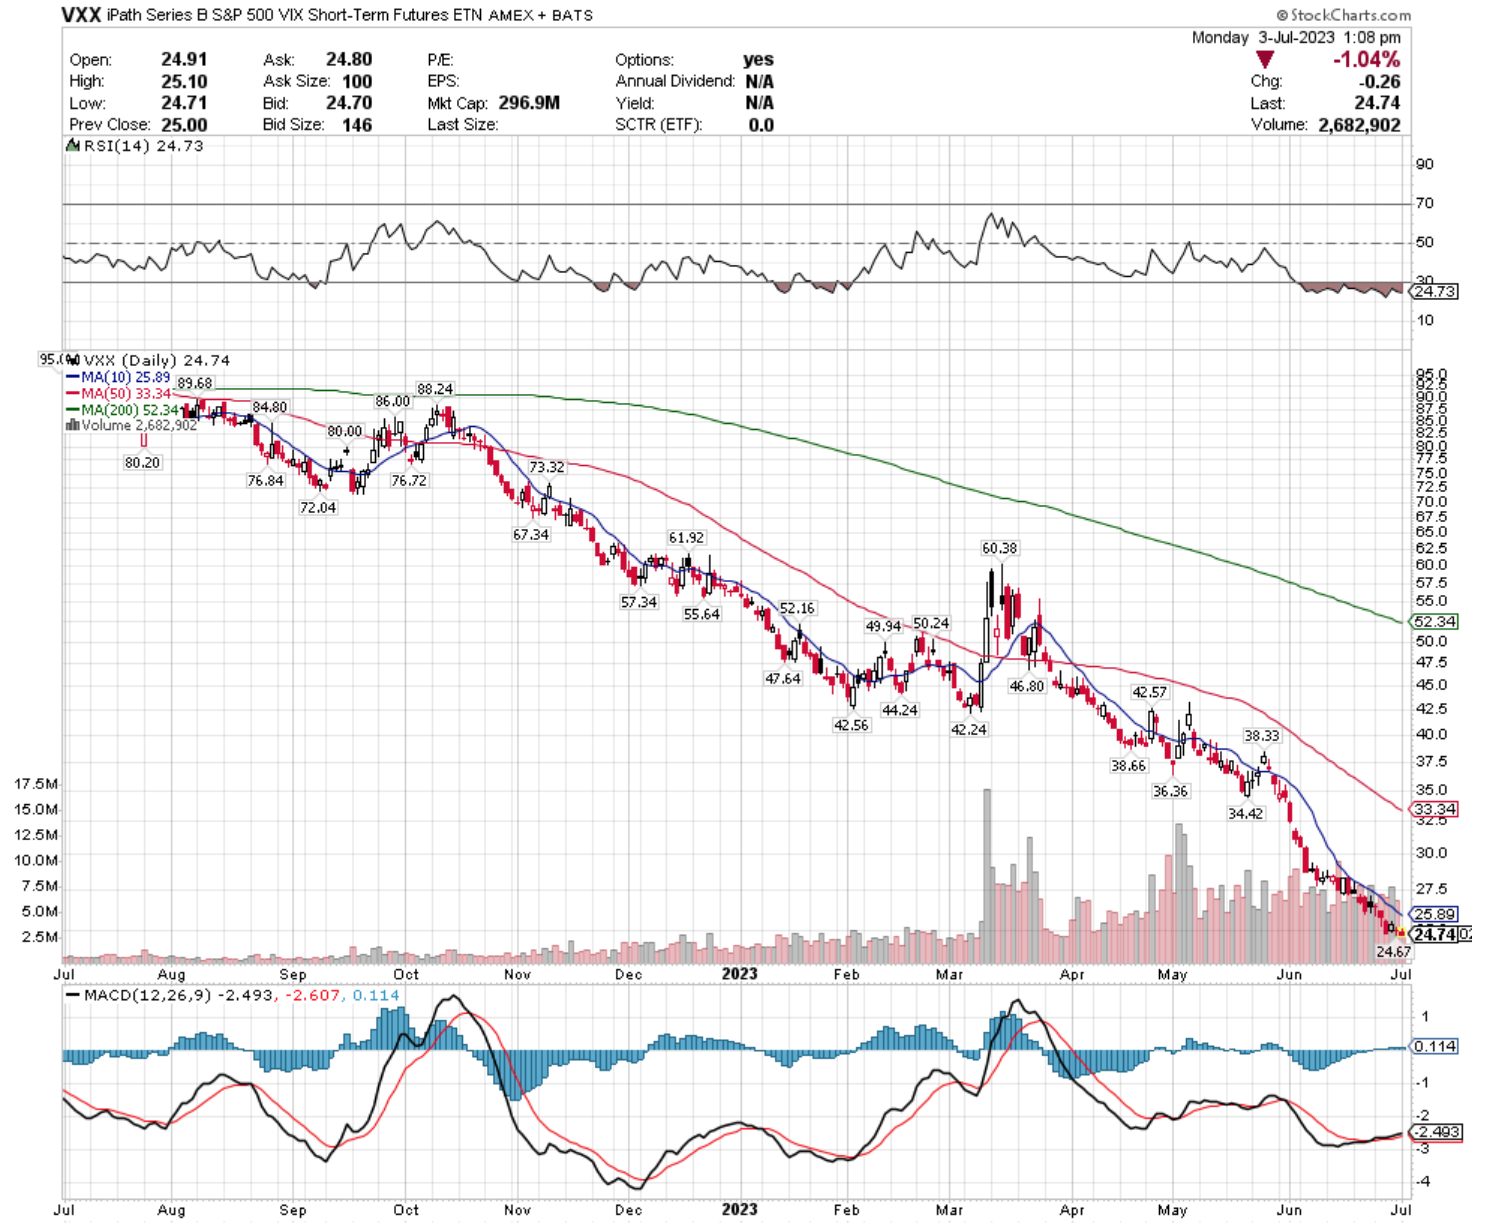Click the 52.34 right-axis MA(200) tag

tap(1434, 622)
